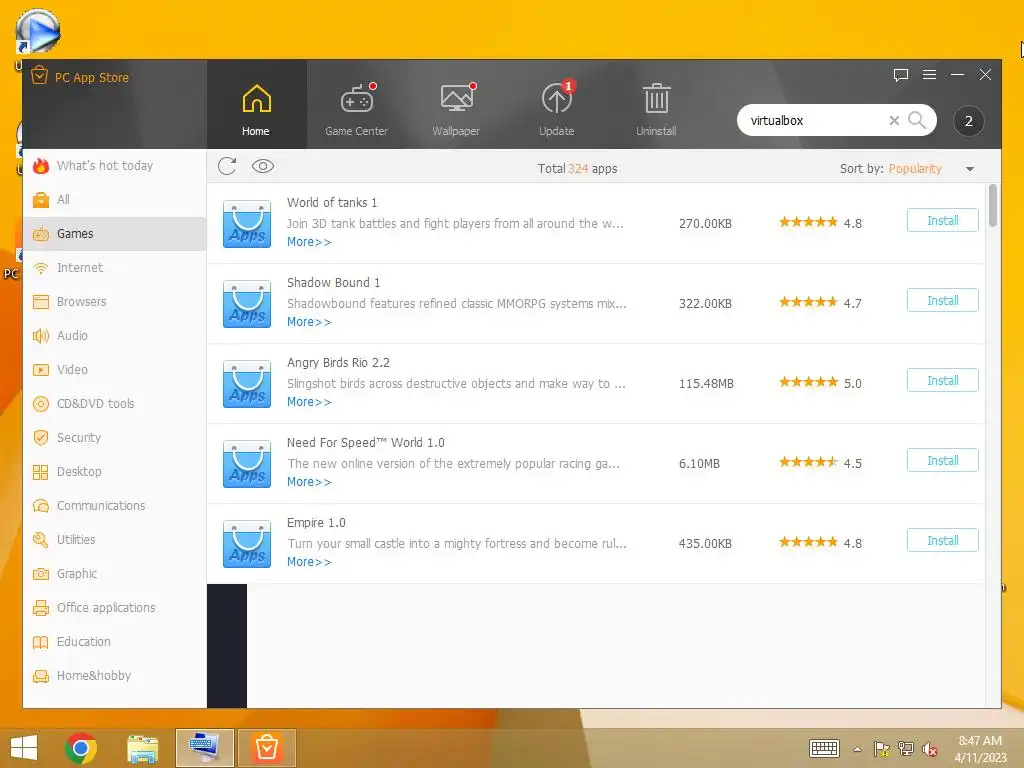Open the Update tab

556,109
